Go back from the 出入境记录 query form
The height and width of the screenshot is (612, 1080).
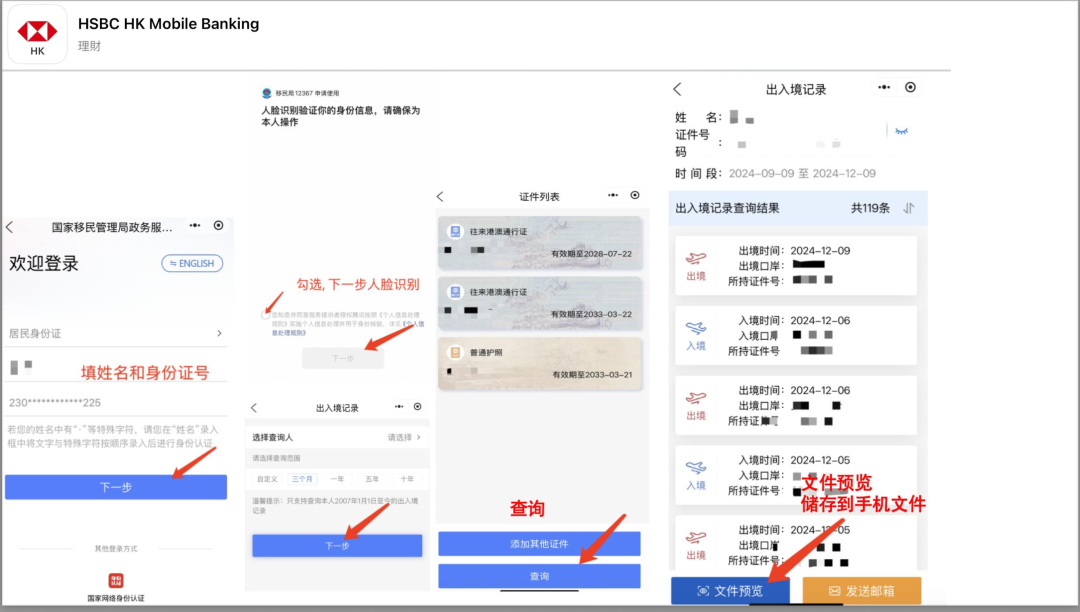pos(254,408)
